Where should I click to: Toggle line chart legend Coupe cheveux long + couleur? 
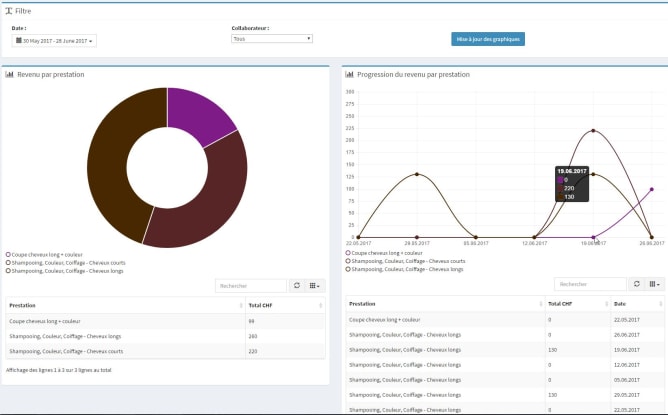click(x=384, y=253)
